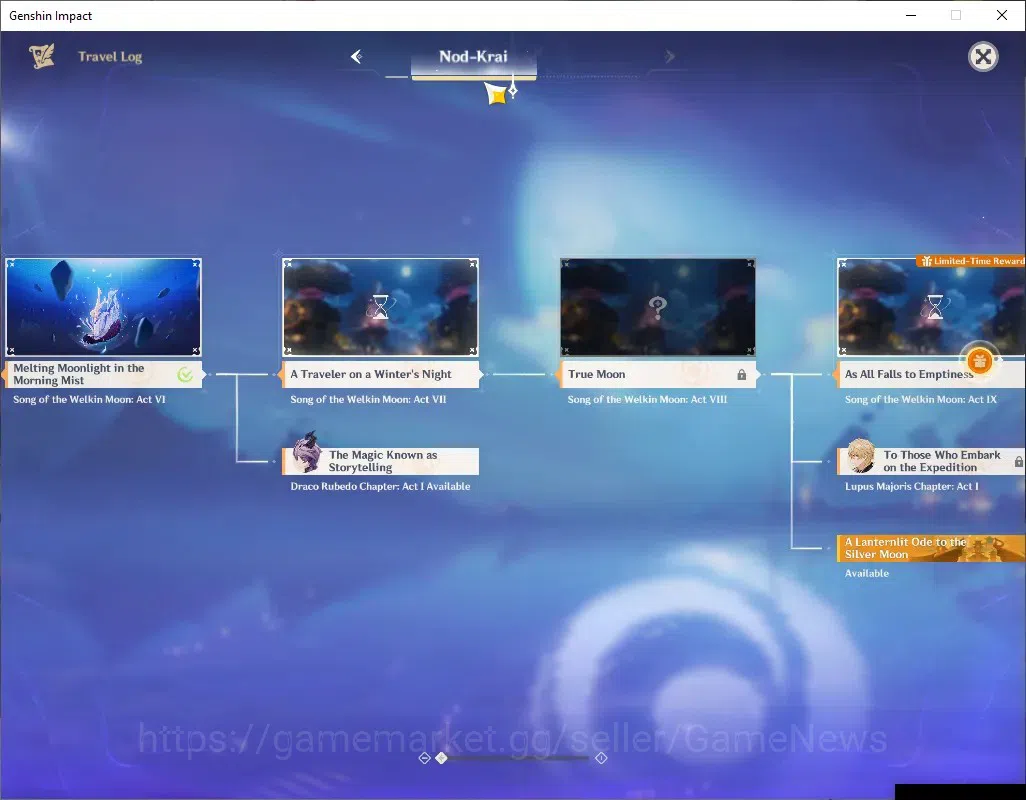Close the Genshin Impact window

[x=1002, y=15]
